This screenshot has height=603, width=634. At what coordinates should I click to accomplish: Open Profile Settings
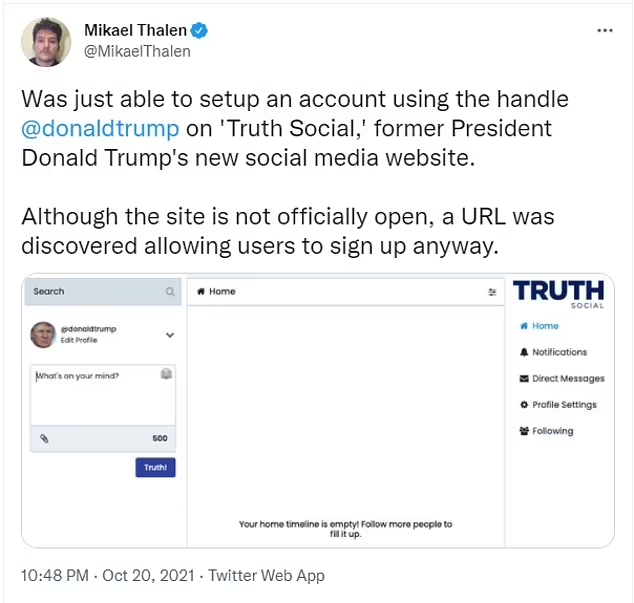pyautogui.click(x=558, y=405)
